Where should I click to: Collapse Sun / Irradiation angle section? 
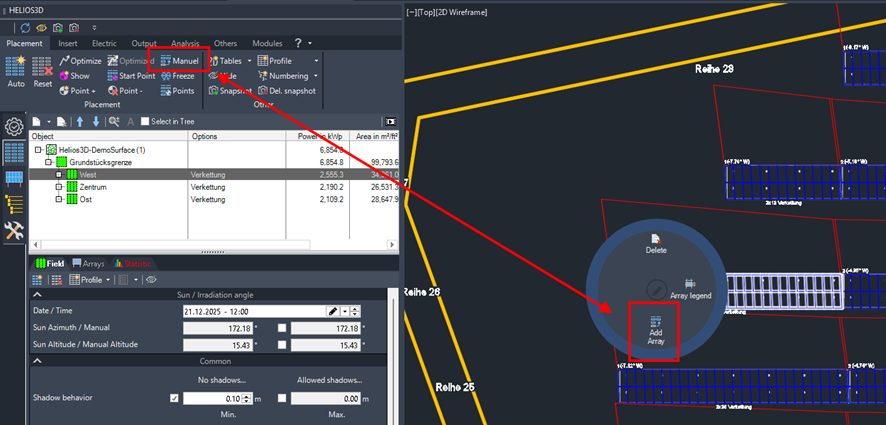point(37,295)
